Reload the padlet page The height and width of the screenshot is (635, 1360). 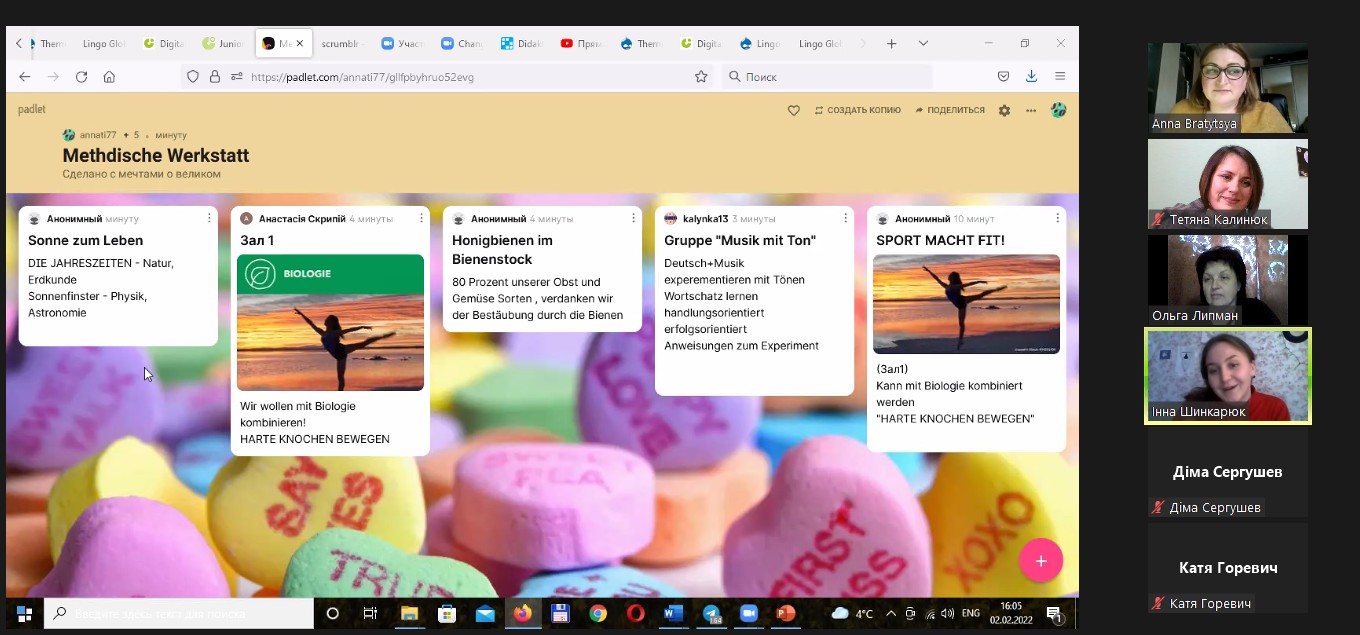click(82, 77)
